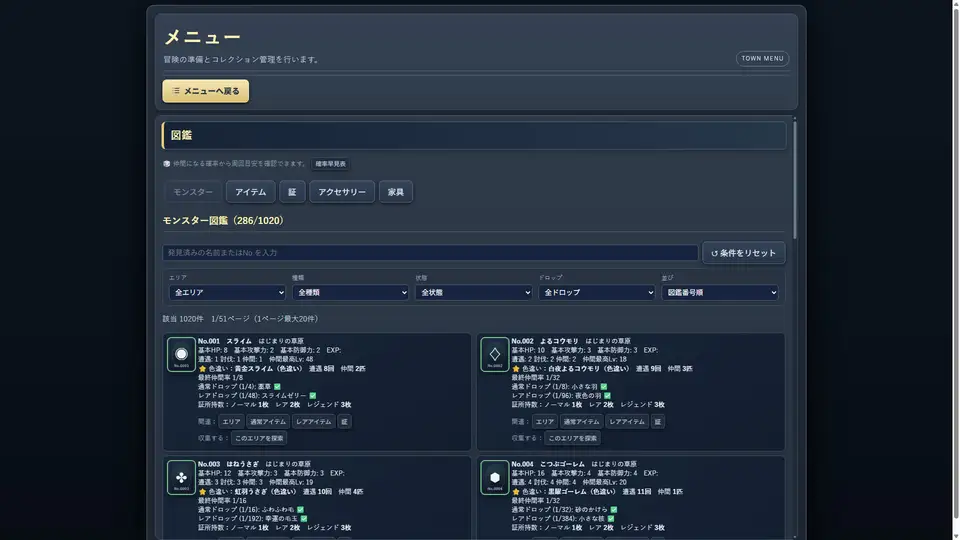This screenshot has height=540, width=960.
Task: Switch to the 家具 tab
Action: (396, 192)
